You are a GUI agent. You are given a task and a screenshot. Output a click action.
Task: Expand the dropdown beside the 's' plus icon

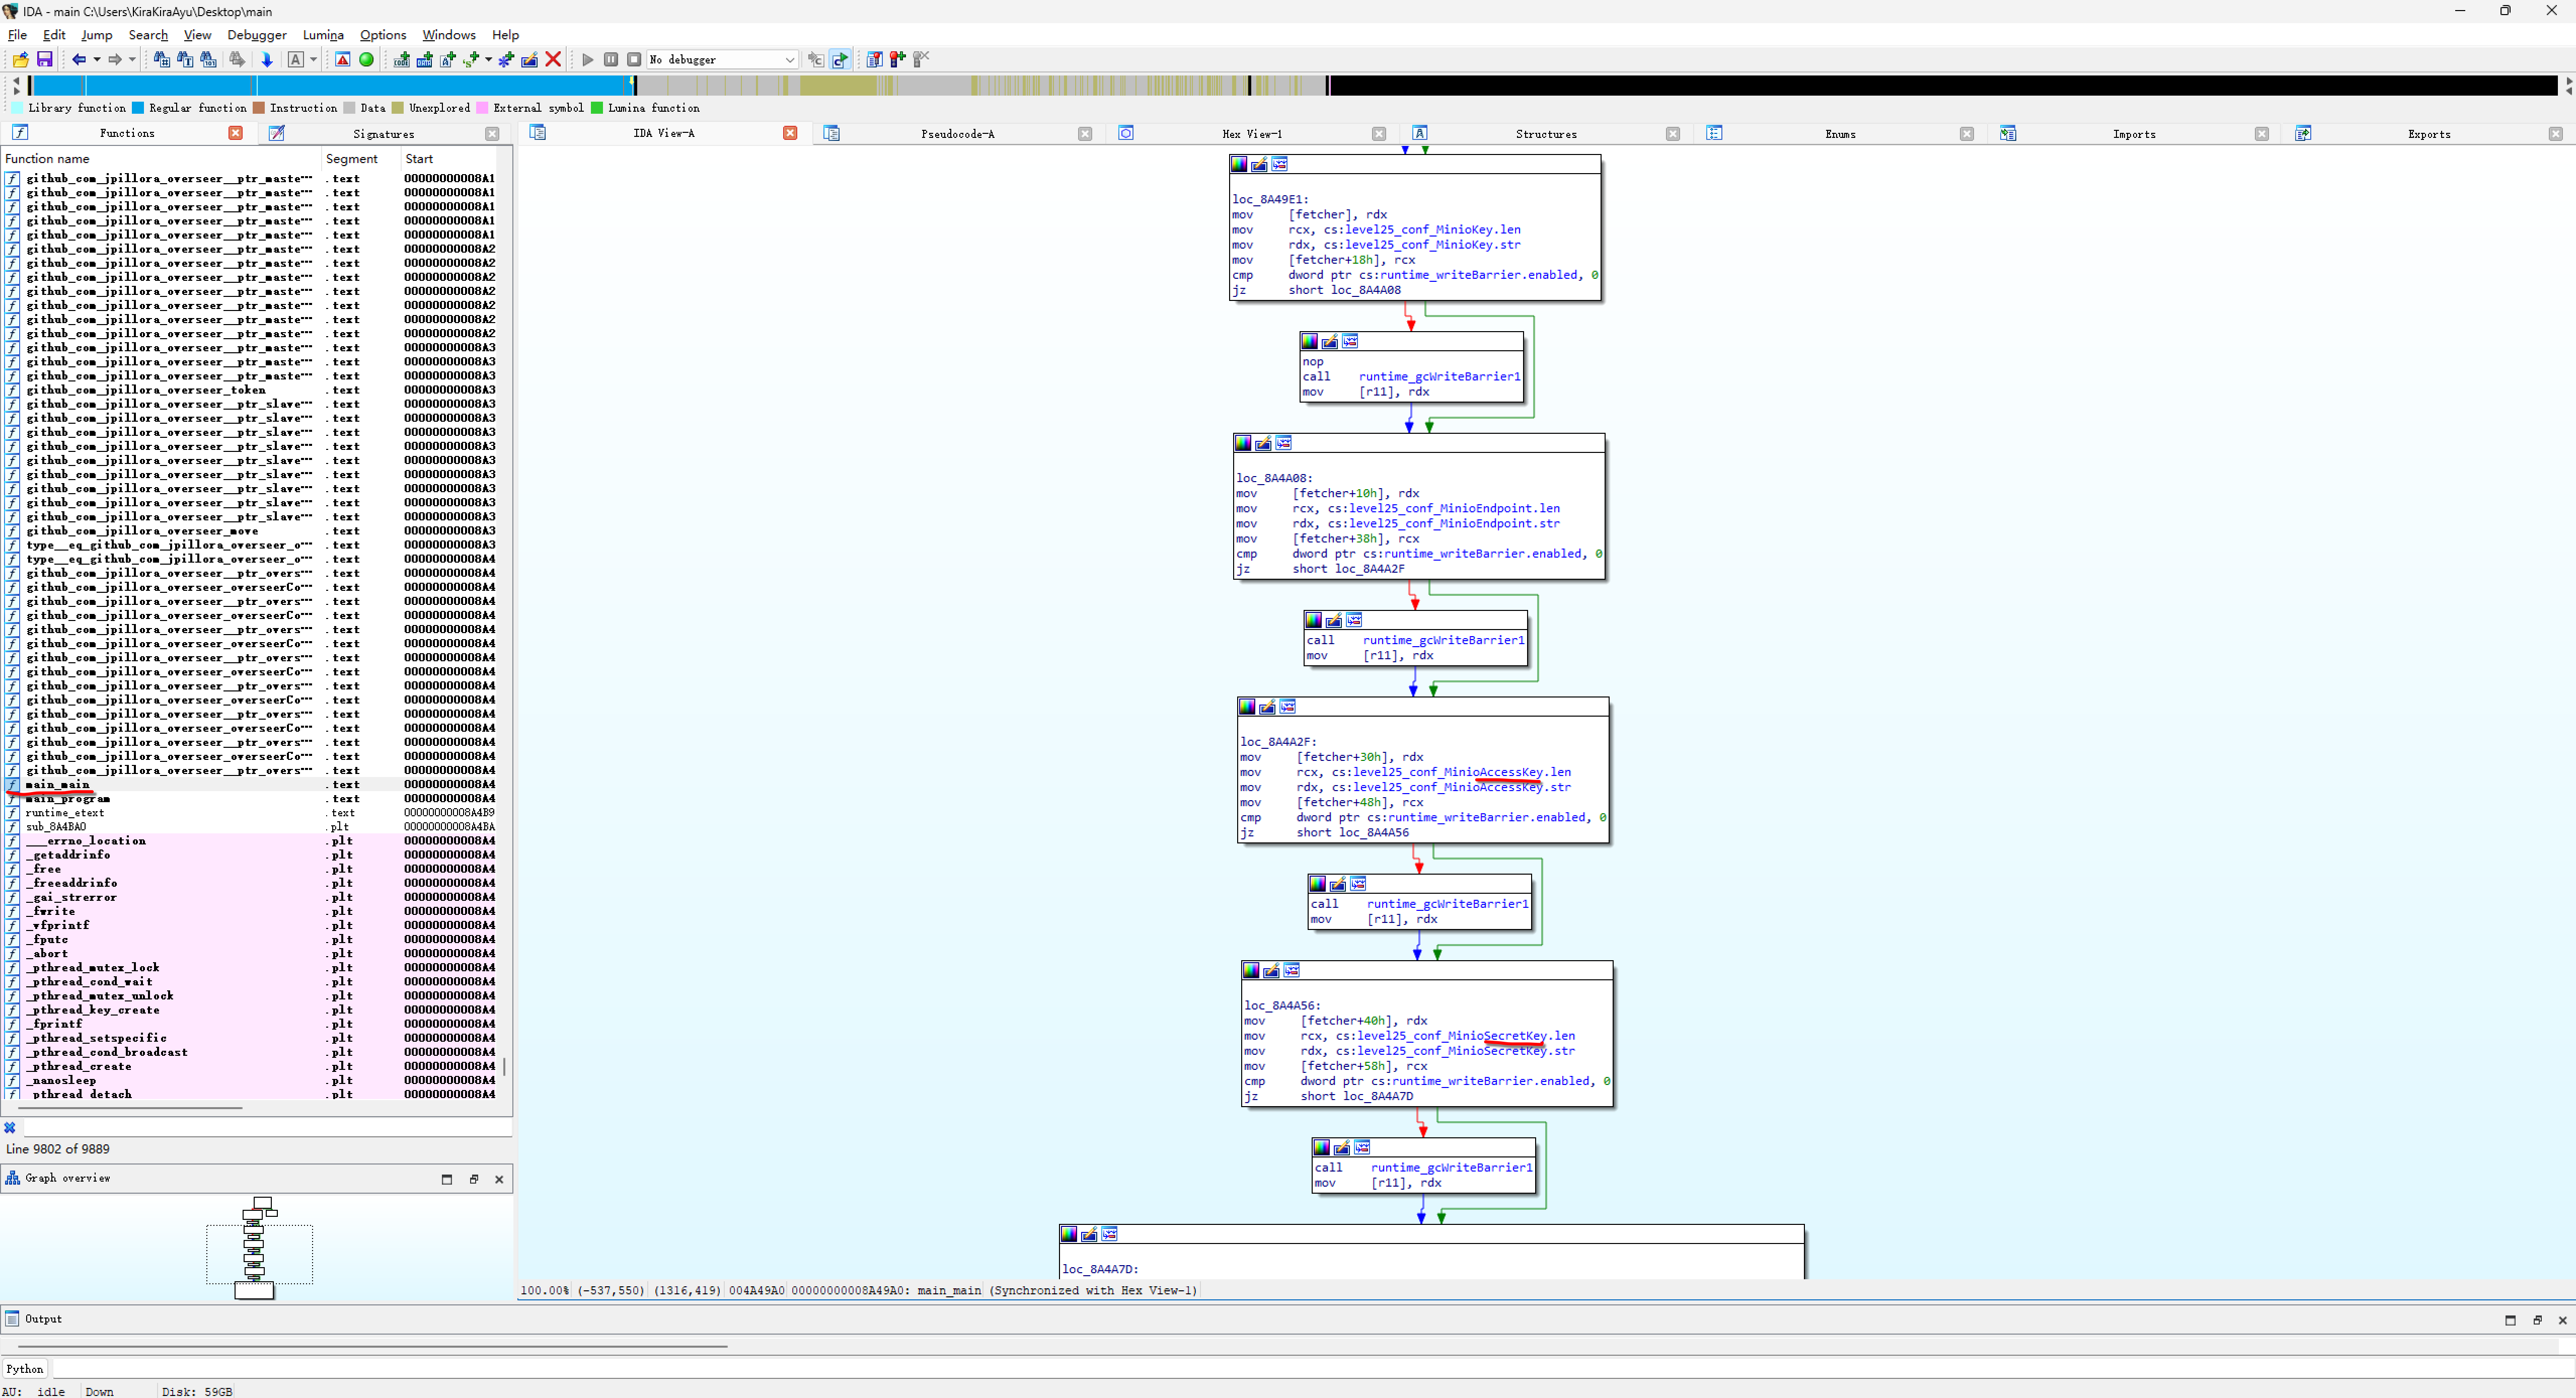coord(488,60)
